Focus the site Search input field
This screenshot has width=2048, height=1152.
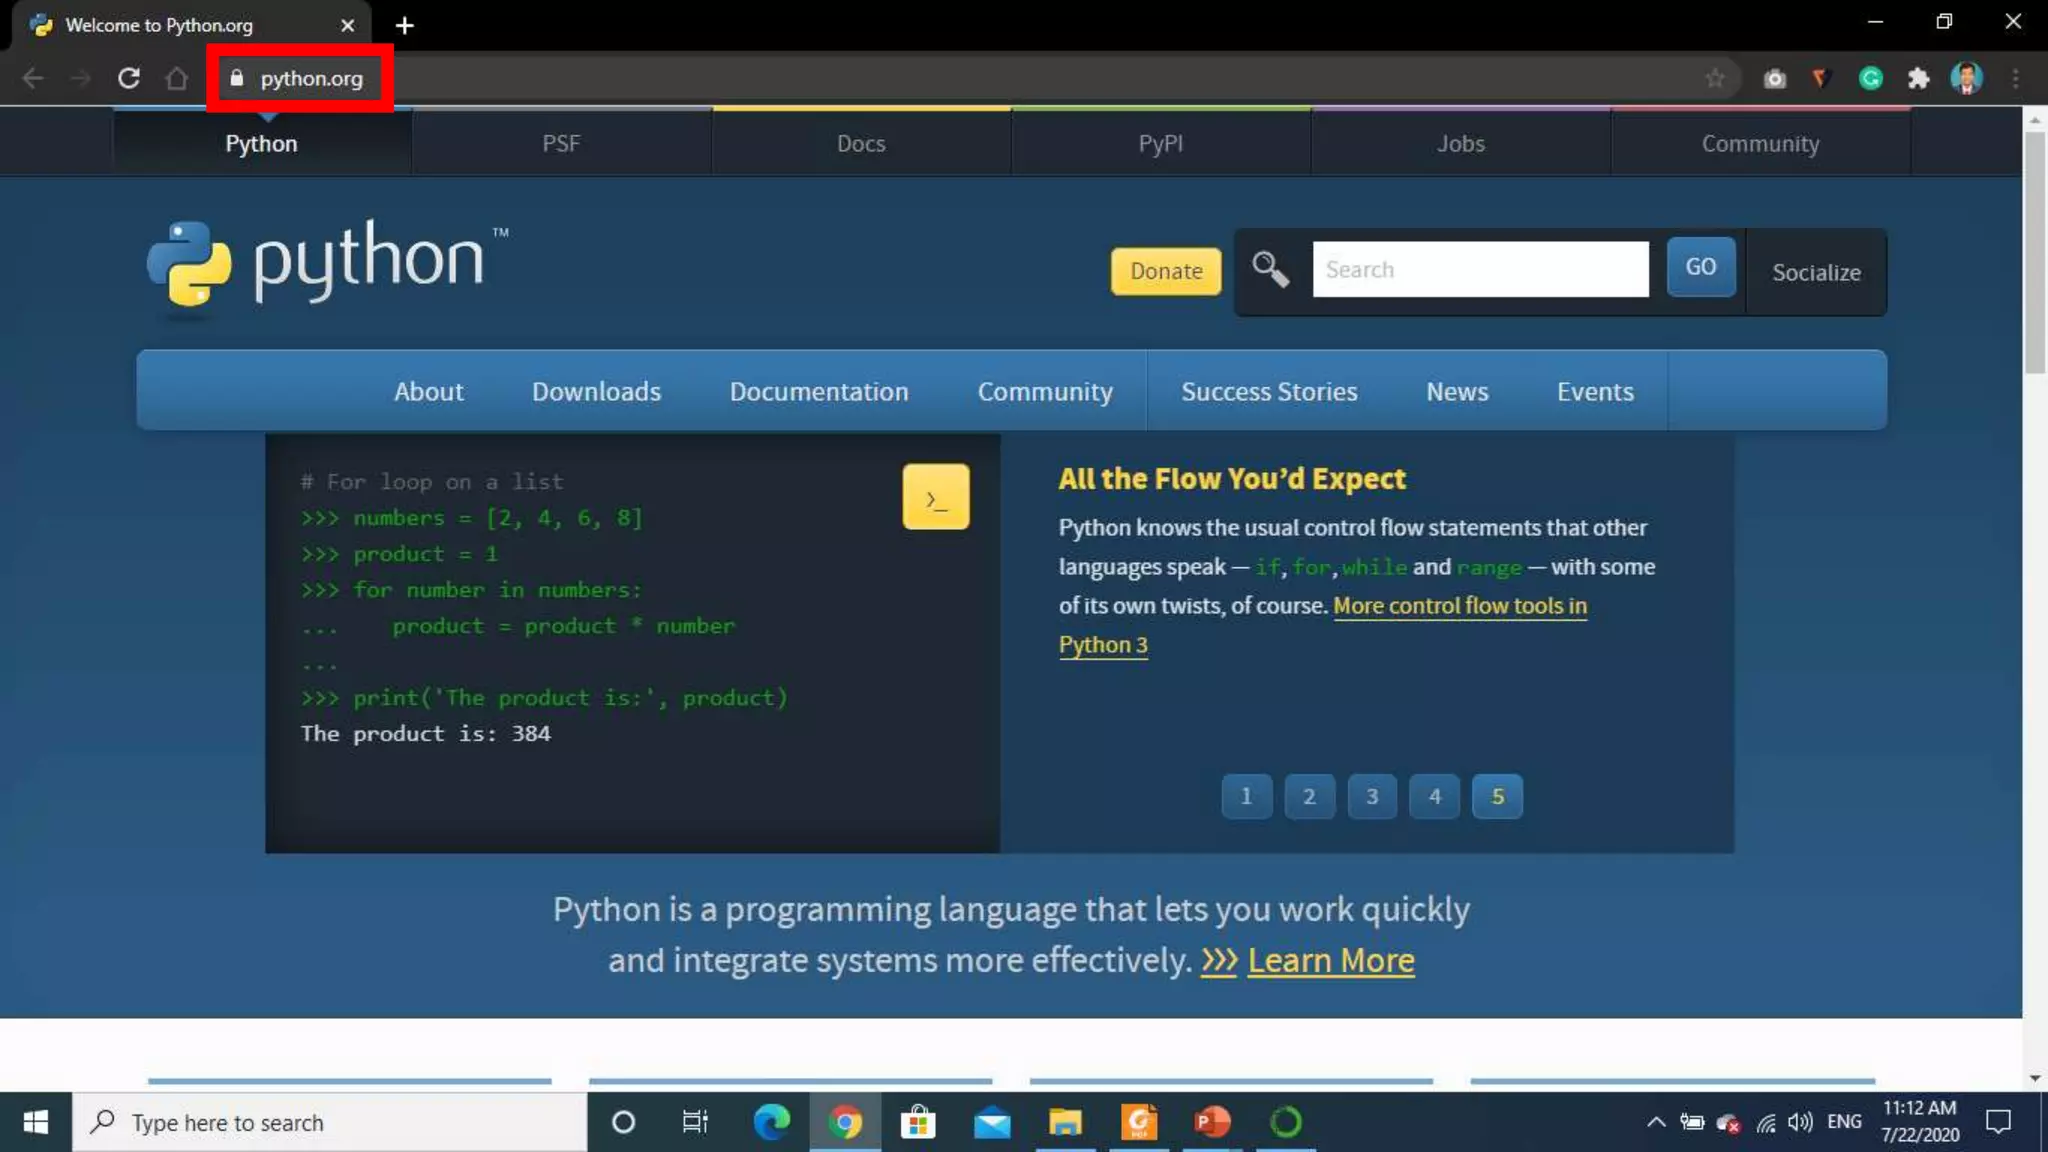(1480, 269)
